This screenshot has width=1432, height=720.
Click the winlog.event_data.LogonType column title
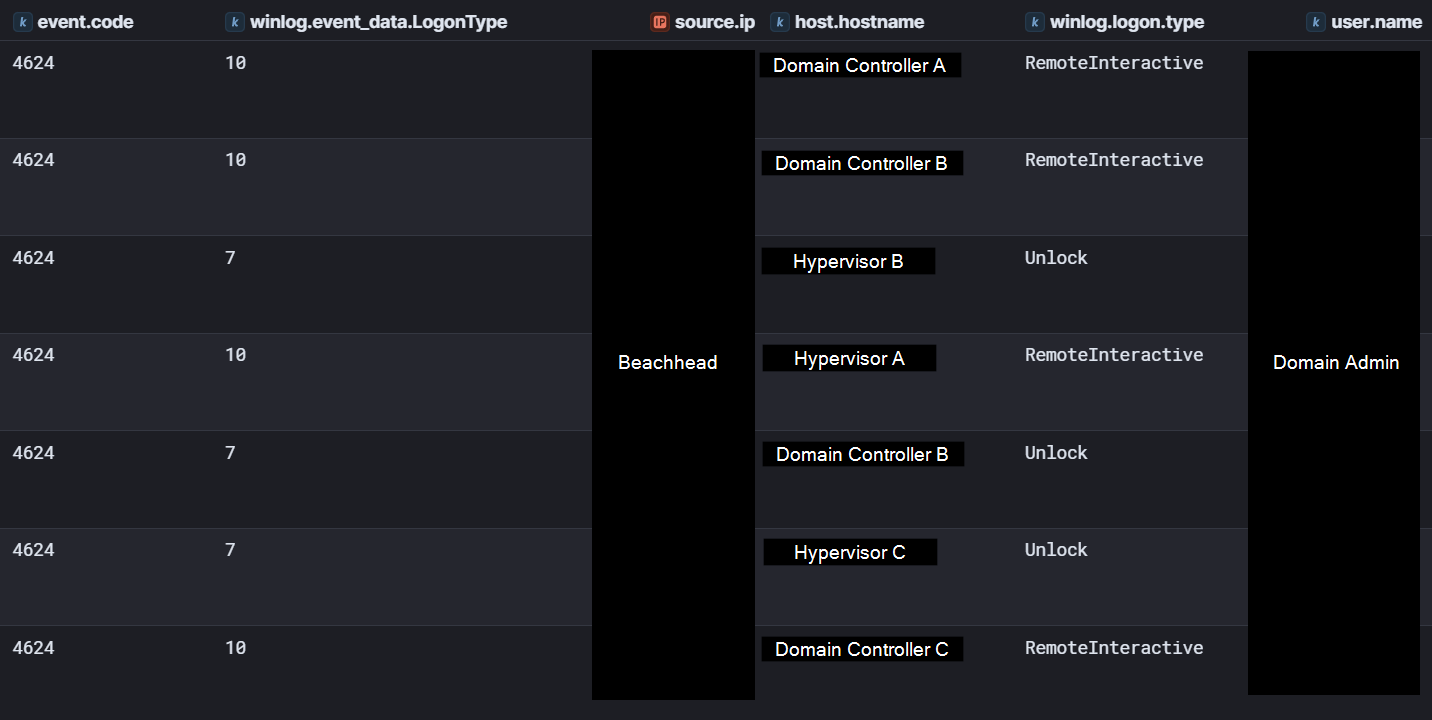click(x=378, y=22)
